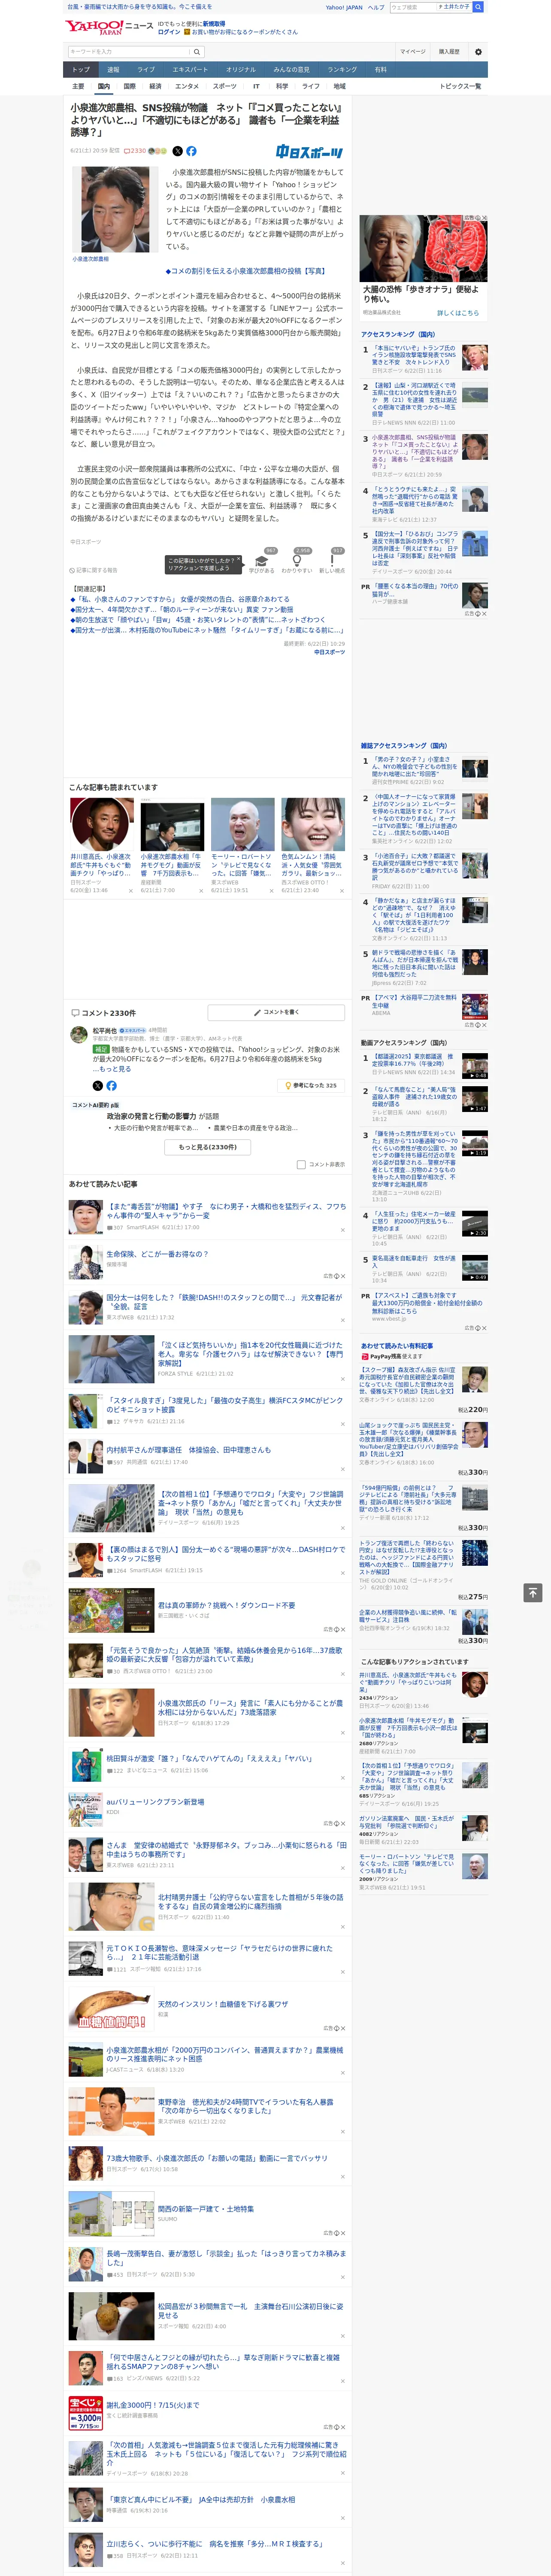Click comment count icon beside 2330
The height and width of the screenshot is (2576, 551).
[x=126, y=151]
